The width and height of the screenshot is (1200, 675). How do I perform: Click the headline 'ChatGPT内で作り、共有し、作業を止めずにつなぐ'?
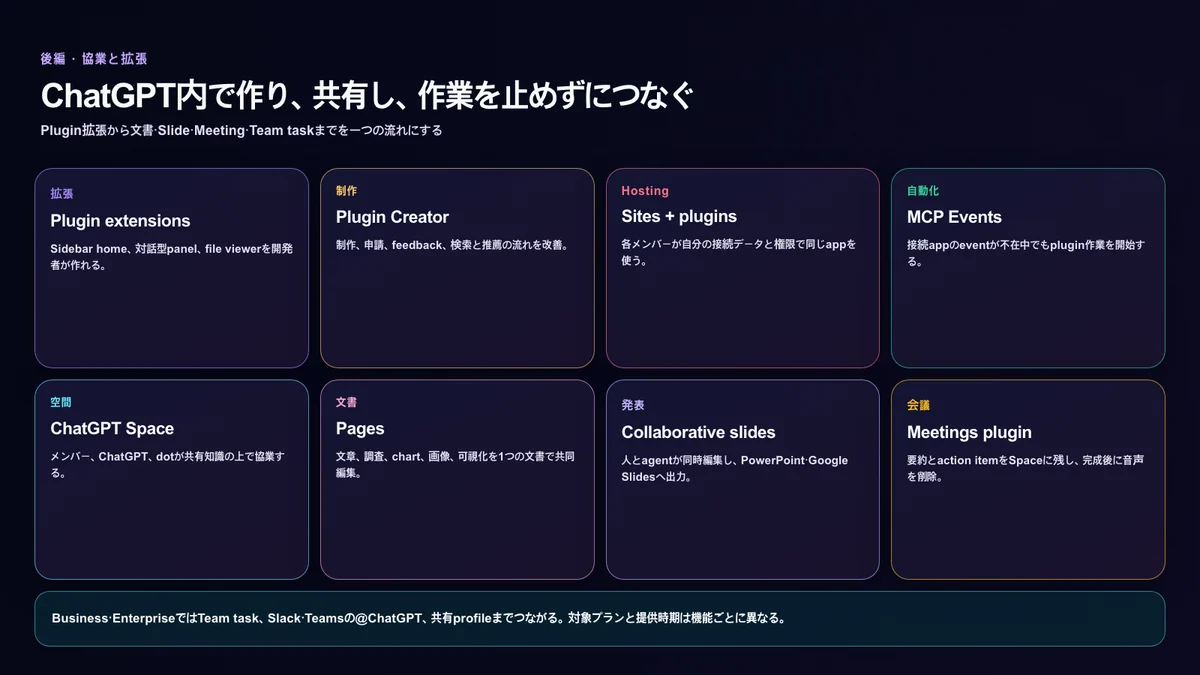click(x=367, y=96)
